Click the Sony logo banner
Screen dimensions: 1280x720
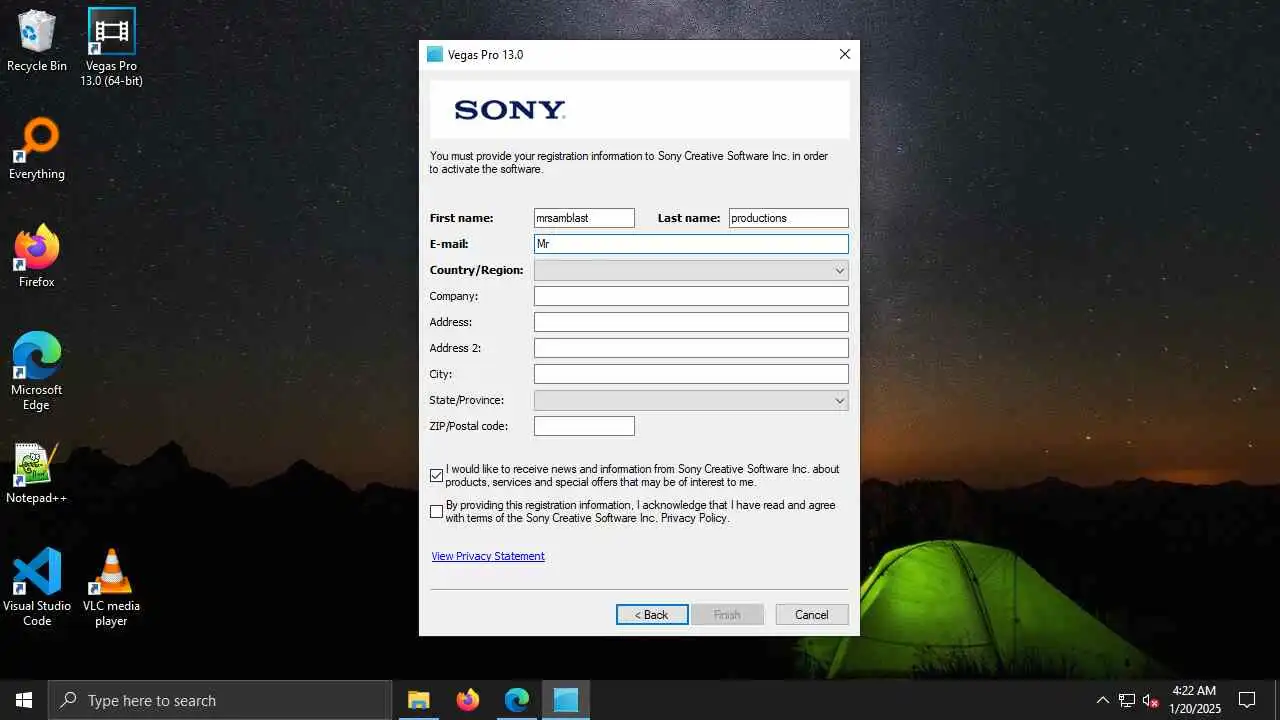point(640,110)
